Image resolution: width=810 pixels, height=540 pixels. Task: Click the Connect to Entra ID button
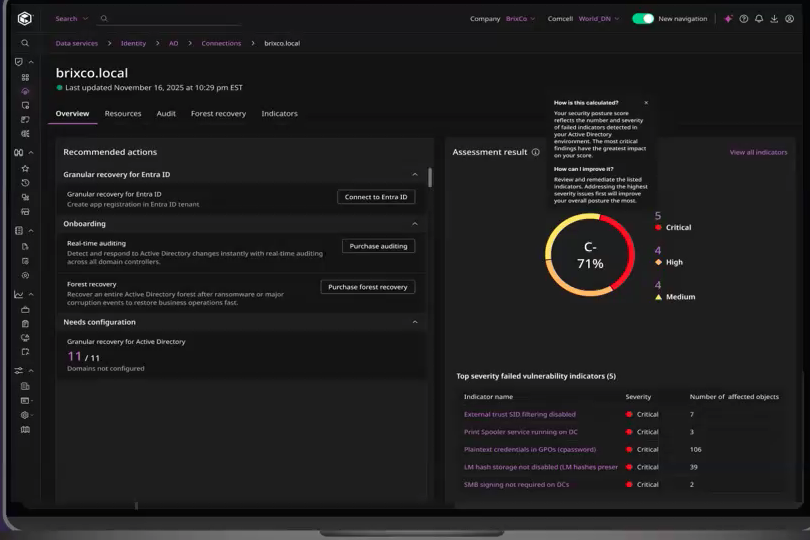coord(376,197)
